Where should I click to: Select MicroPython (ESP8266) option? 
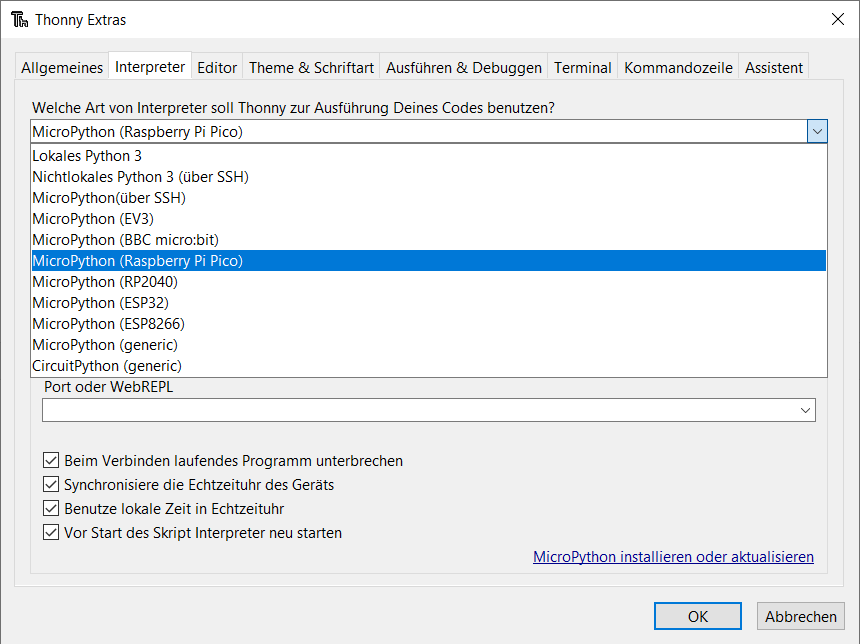tap(429, 324)
